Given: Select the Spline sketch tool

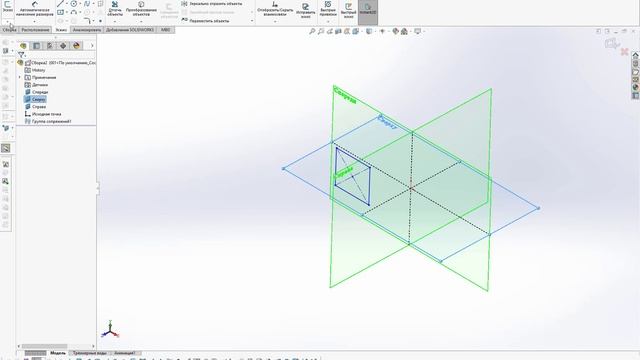Looking at the screenshot, I should pyautogui.click(x=87, y=4).
